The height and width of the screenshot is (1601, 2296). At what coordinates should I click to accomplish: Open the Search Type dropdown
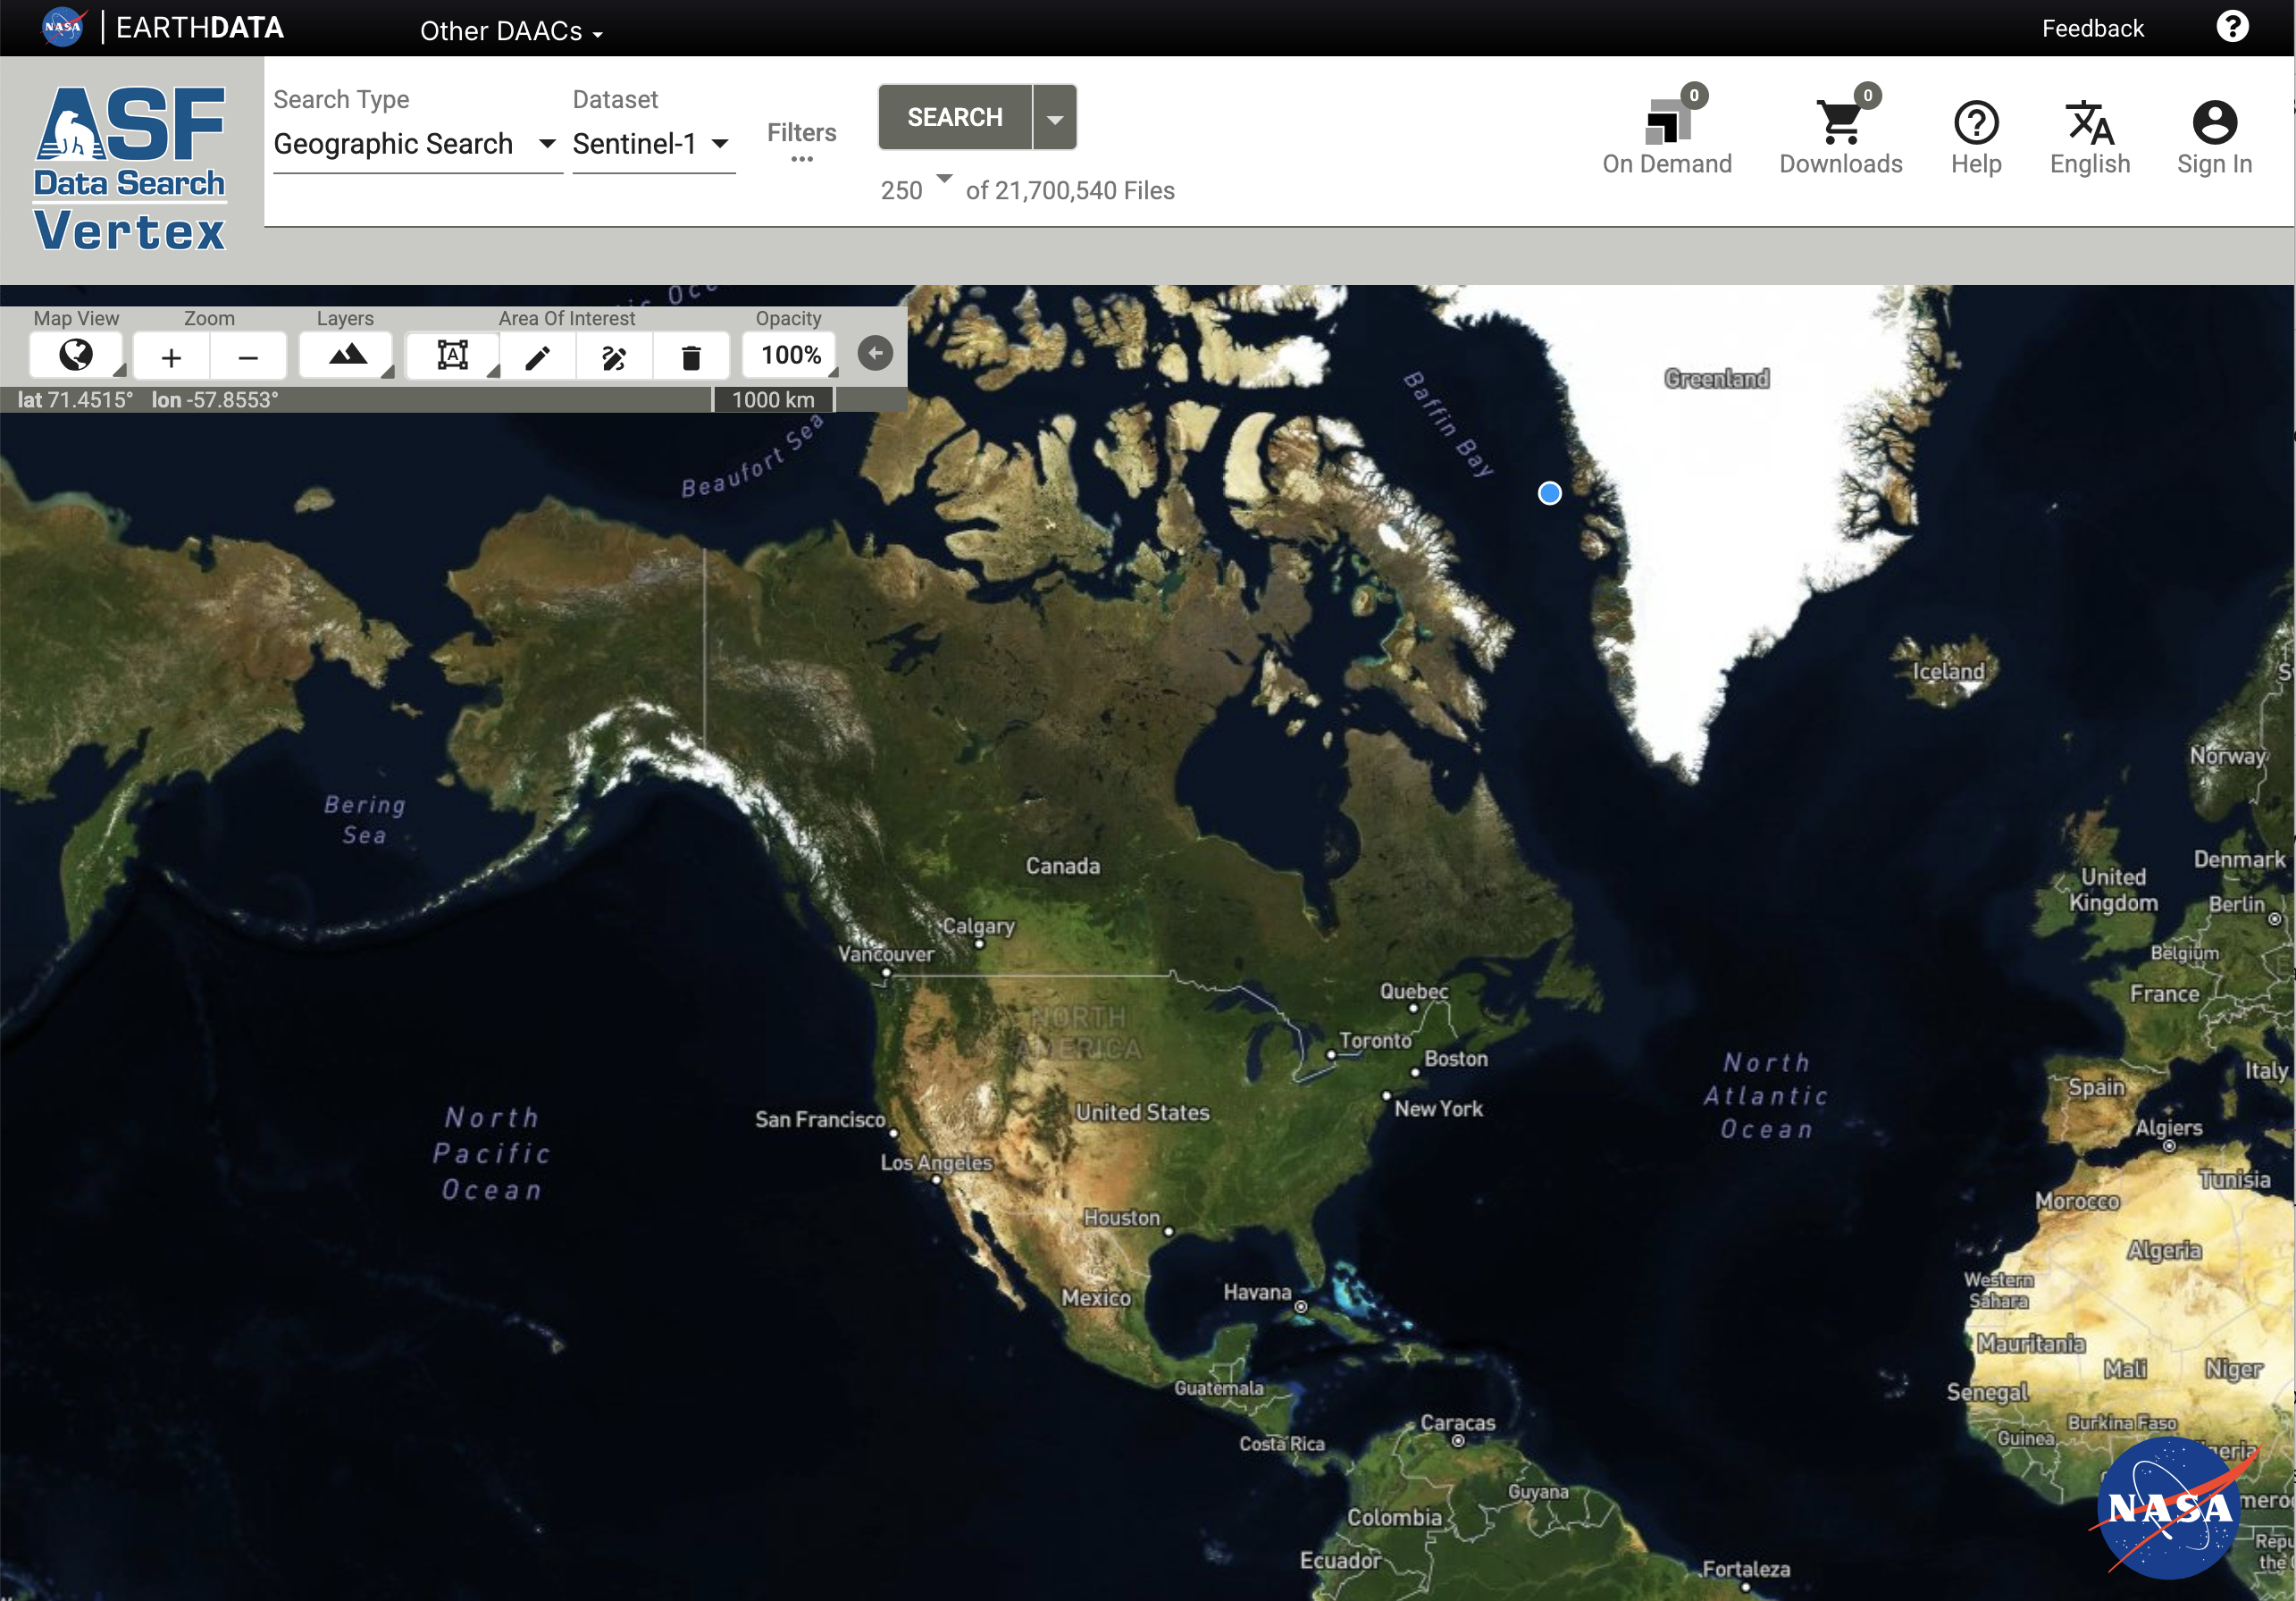pyautogui.click(x=415, y=144)
